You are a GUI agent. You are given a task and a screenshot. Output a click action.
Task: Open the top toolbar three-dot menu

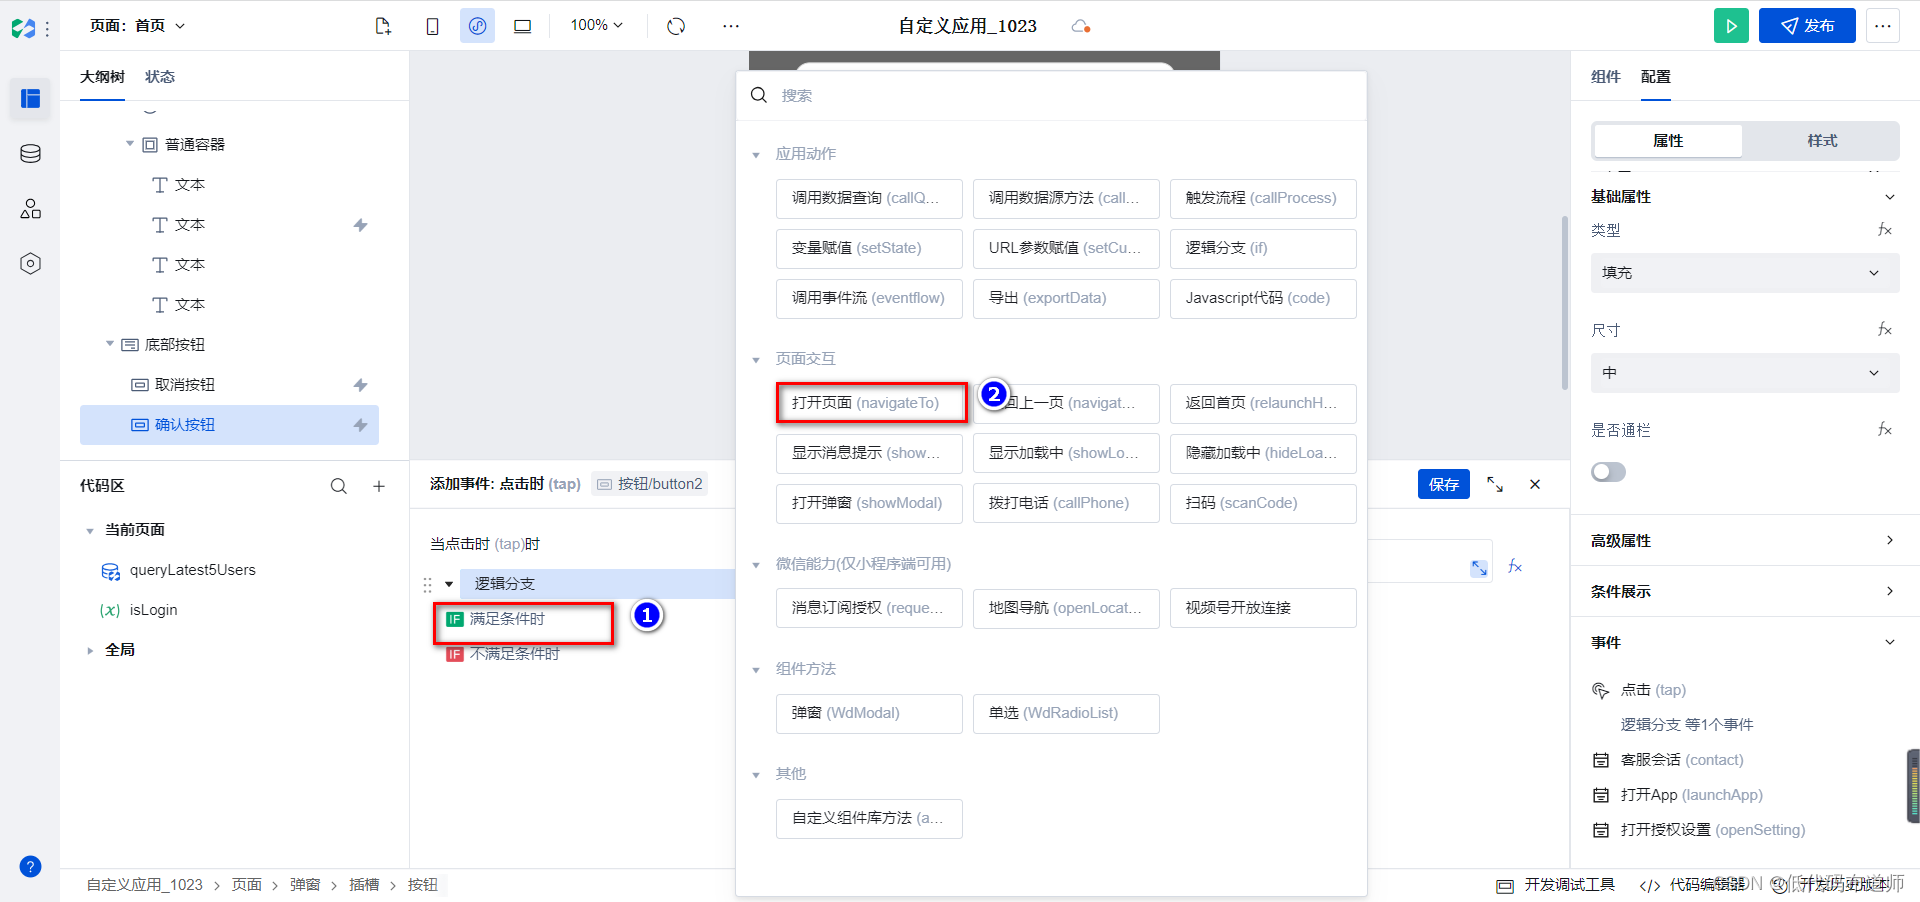pyautogui.click(x=731, y=26)
